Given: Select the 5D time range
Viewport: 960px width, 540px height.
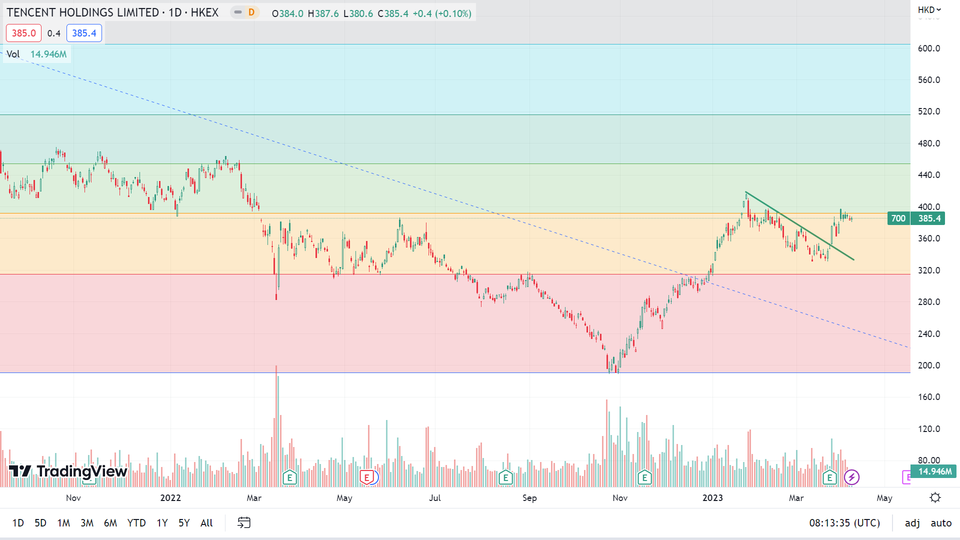Looking at the screenshot, I should tap(40, 523).
